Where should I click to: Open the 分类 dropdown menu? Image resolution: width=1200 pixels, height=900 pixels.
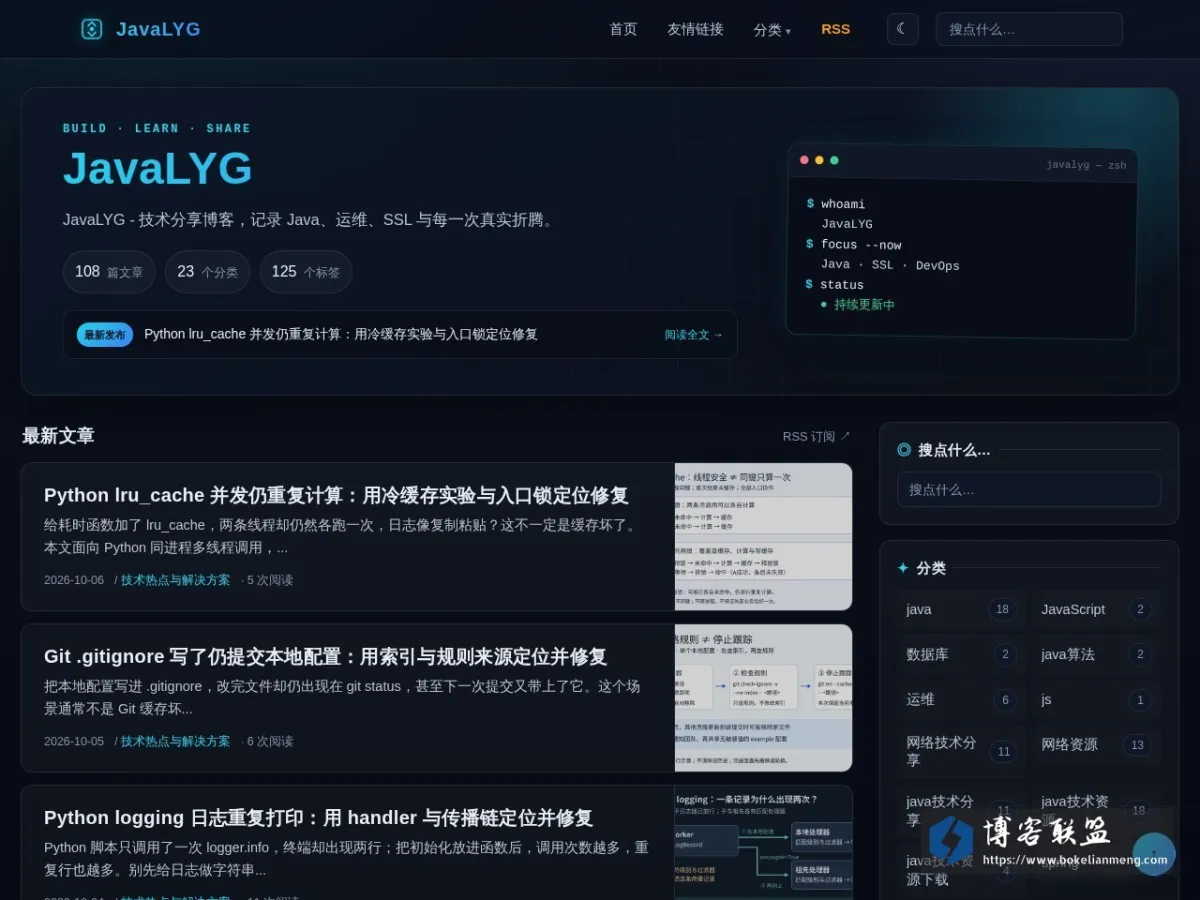772,30
